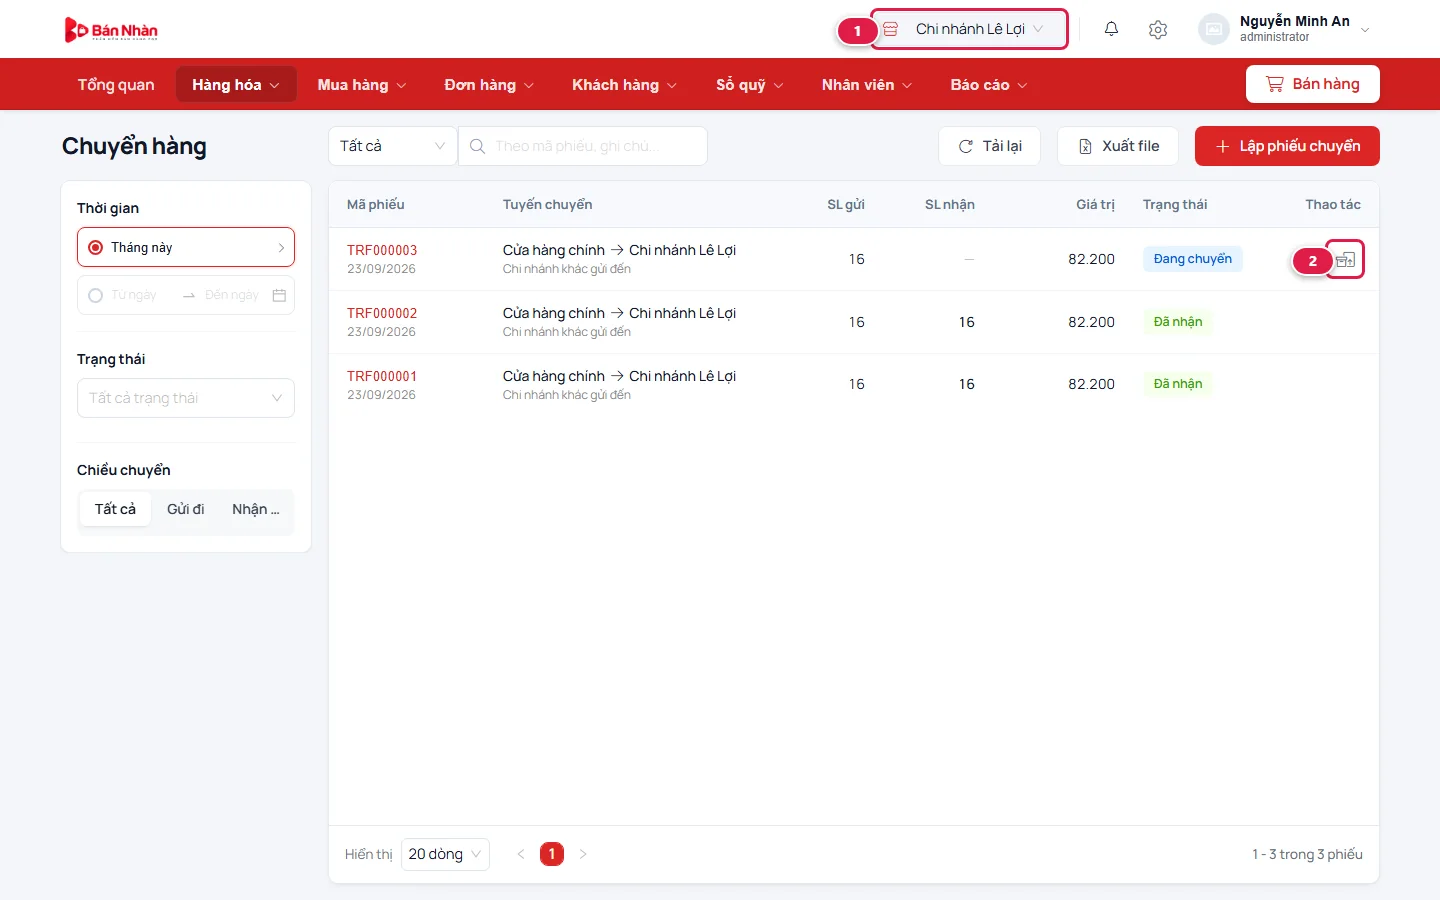Image resolution: width=1440 pixels, height=900 pixels.
Task: Choose Nhận transfer direction
Action: pyautogui.click(x=256, y=509)
